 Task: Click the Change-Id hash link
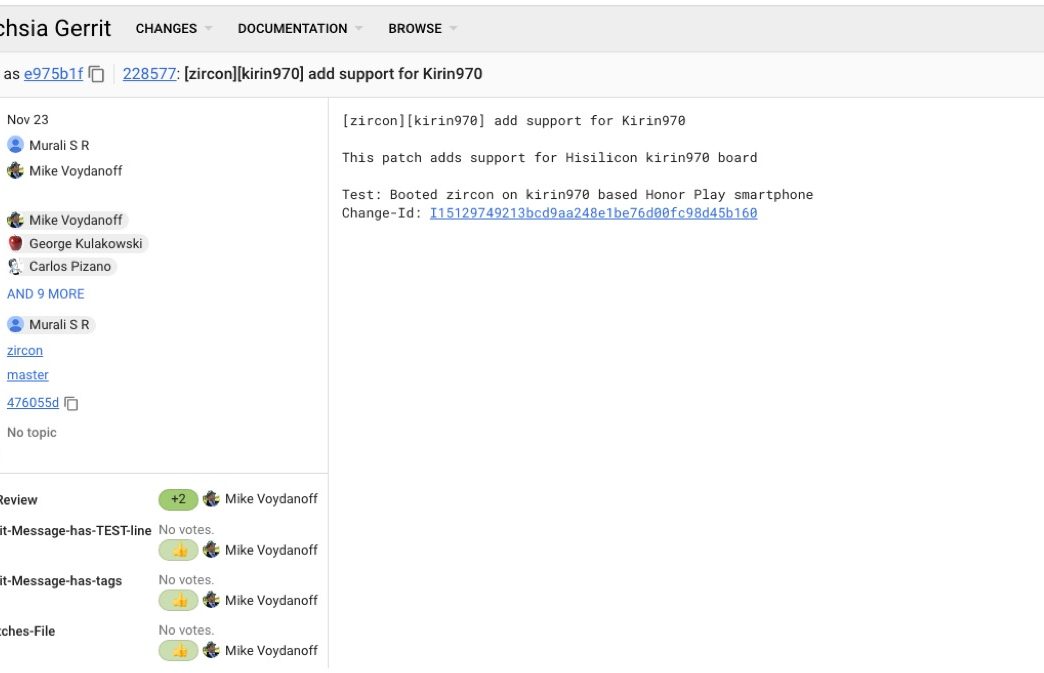[x=593, y=213]
